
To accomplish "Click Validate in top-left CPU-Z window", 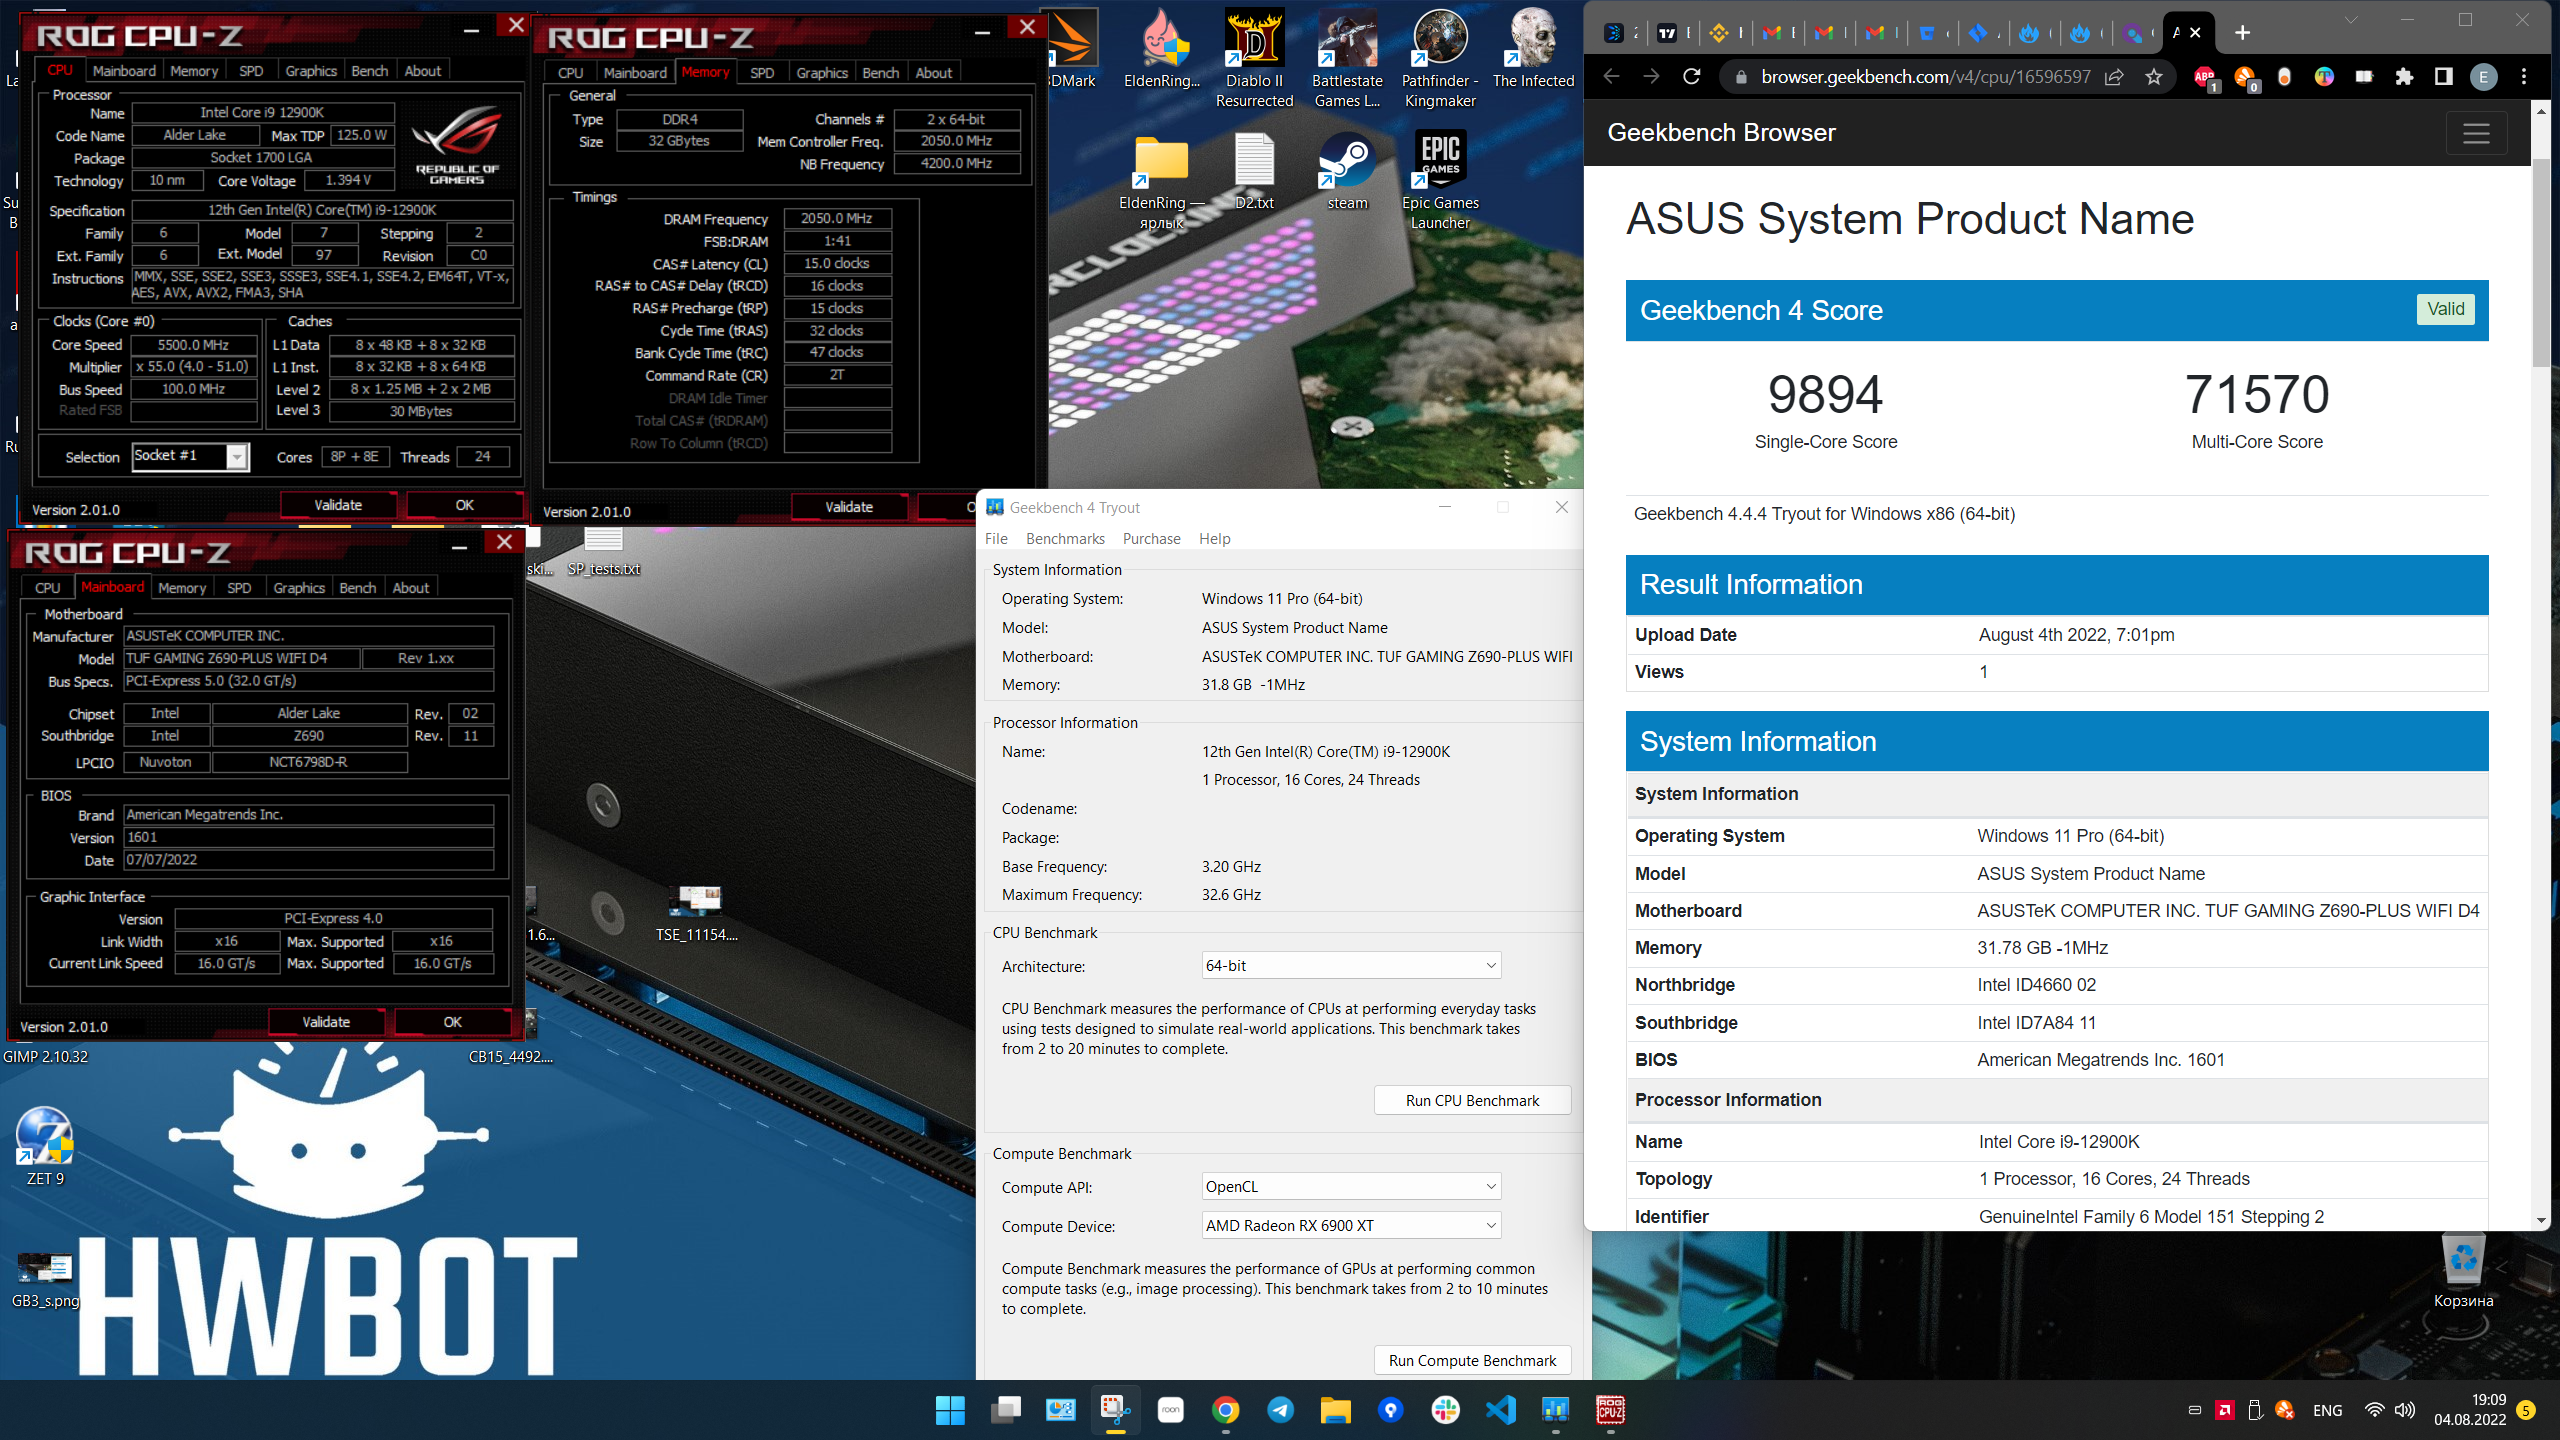I will point(338,505).
